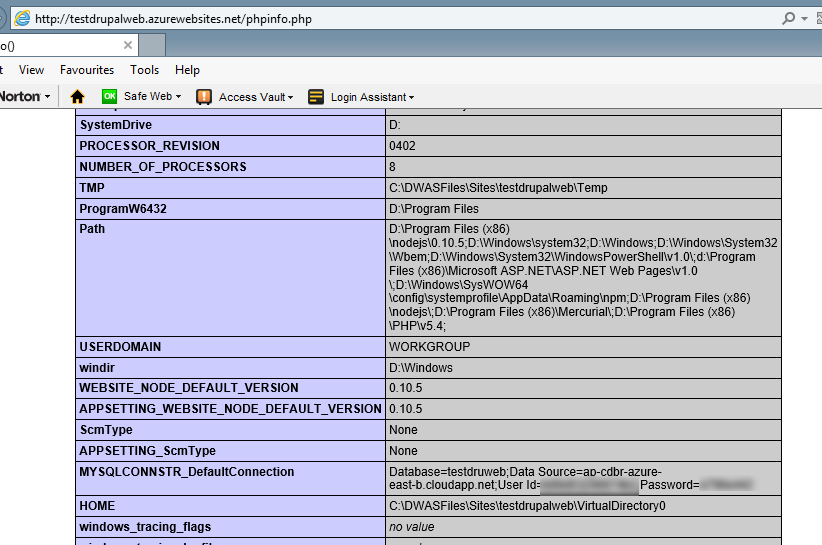822x545 pixels.
Task: Open the Tools menu
Action: (x=144, y=70)
